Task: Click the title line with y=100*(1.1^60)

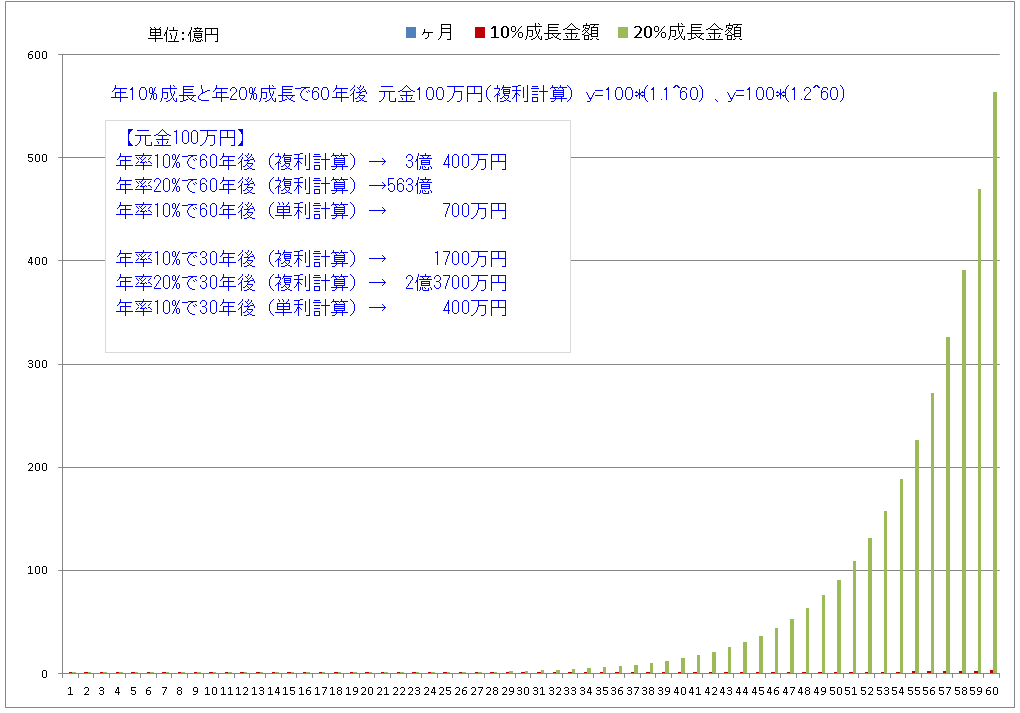Action: (x=477, y=94)
